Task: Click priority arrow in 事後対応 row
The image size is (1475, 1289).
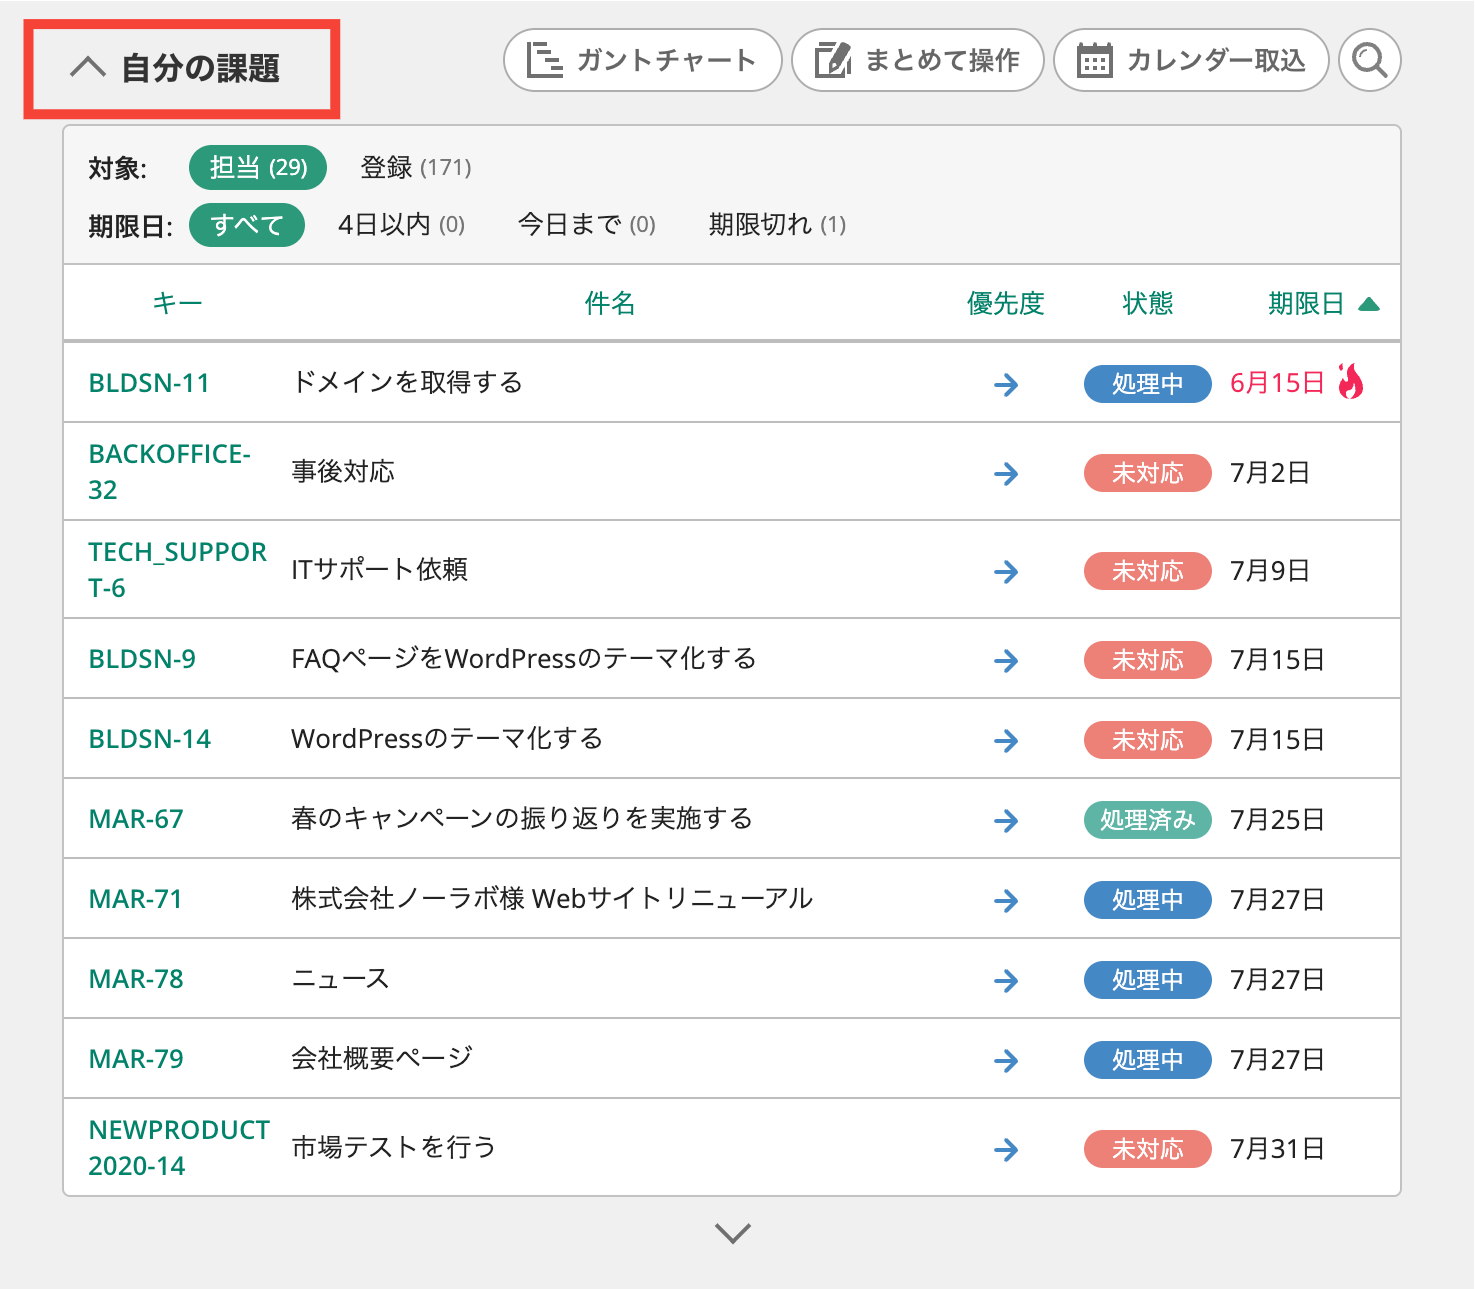Action: (x=1006, y=473)
